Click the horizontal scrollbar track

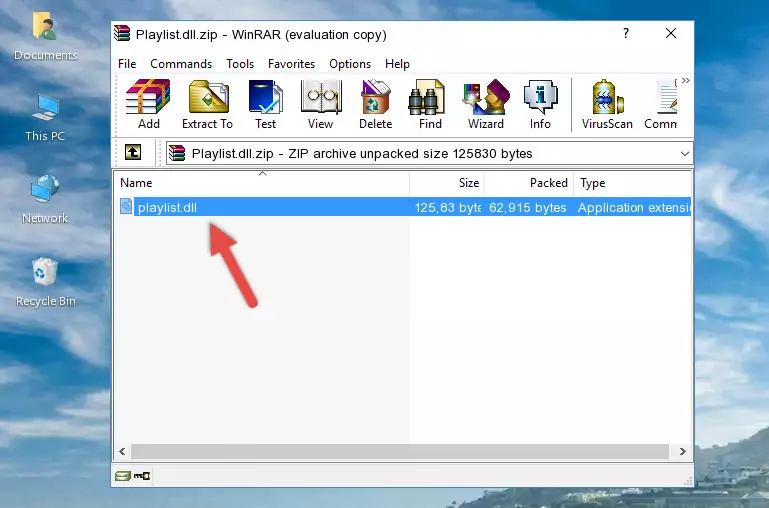click(400, 451)
